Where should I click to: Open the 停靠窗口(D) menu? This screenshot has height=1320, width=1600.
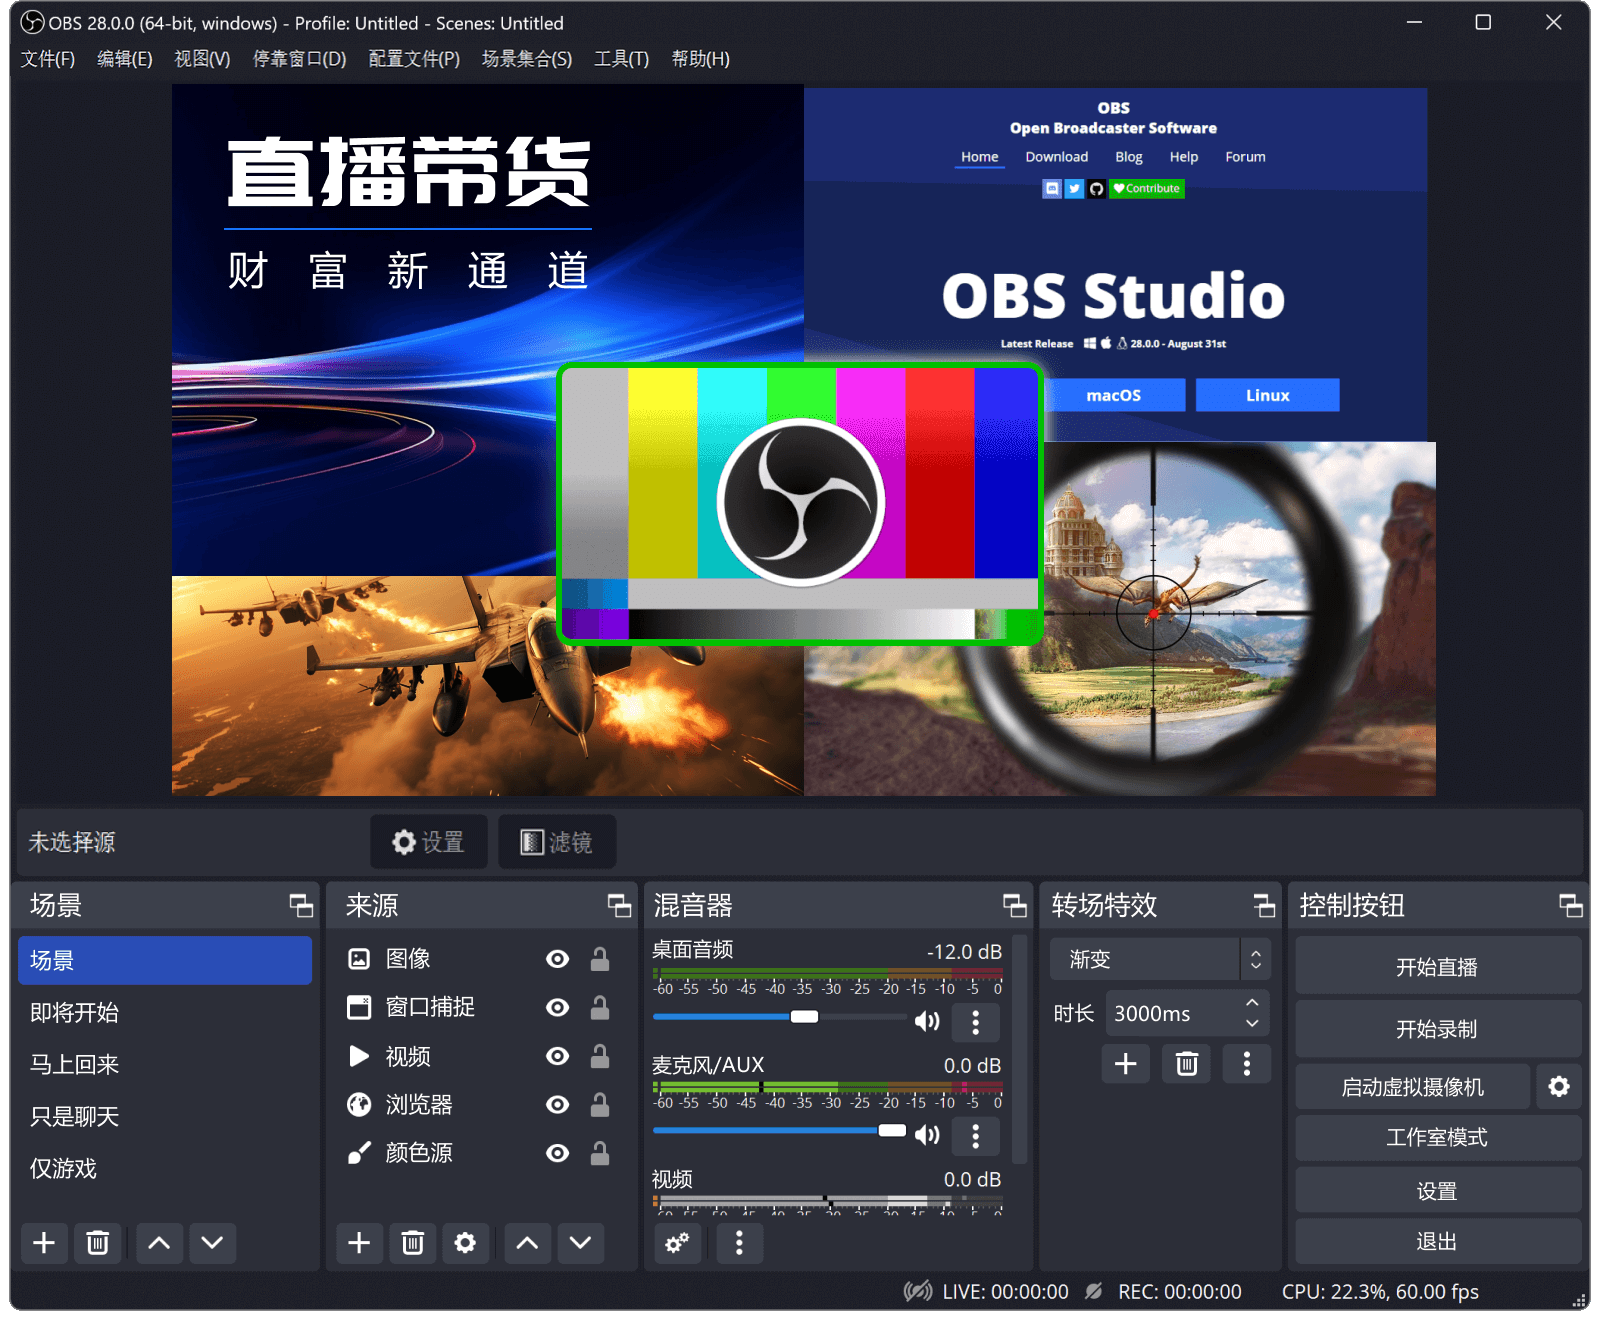pos(299,59)
